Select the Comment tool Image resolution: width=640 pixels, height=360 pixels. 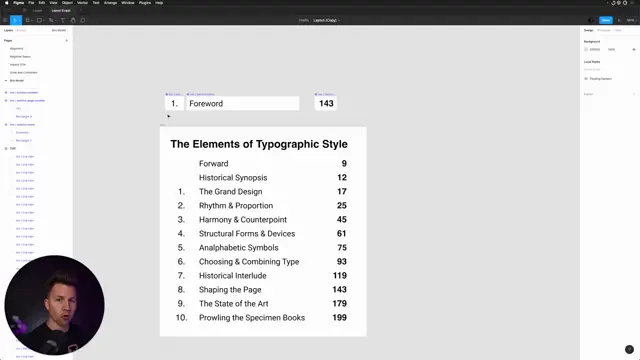click(83, 20)
